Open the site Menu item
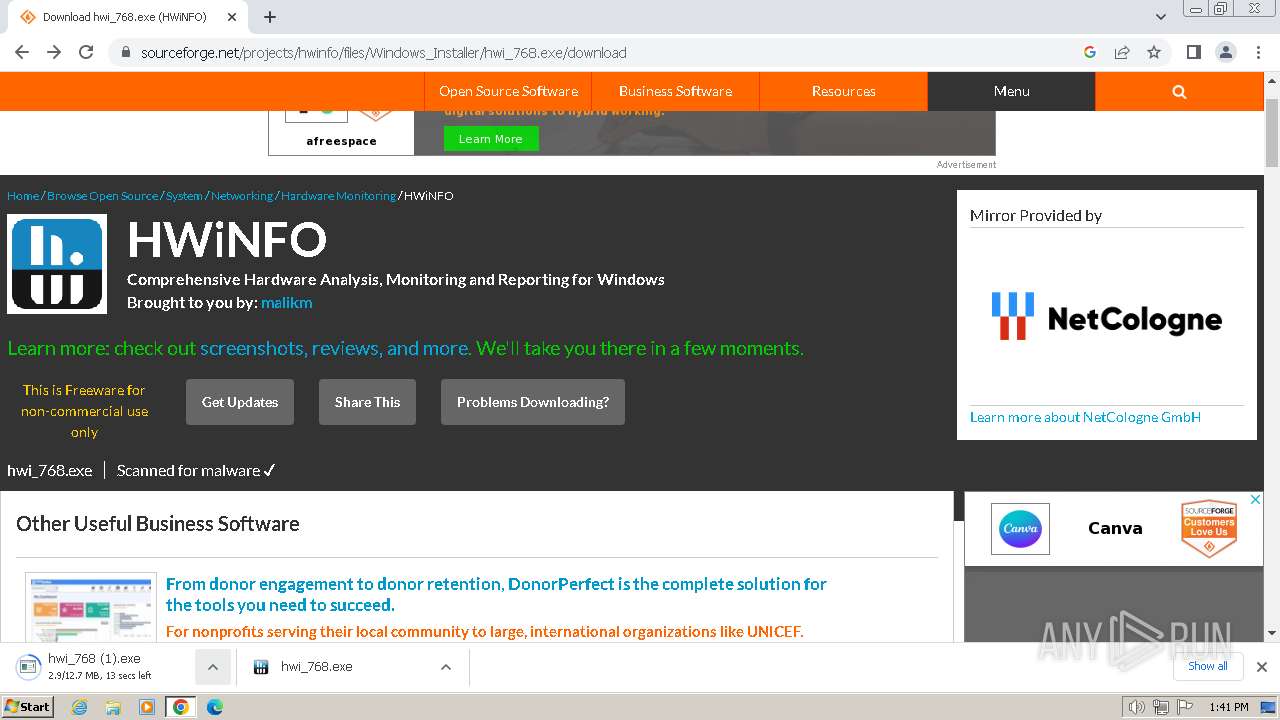This screenshot has height=720, width=1280. coord(1011,91)
